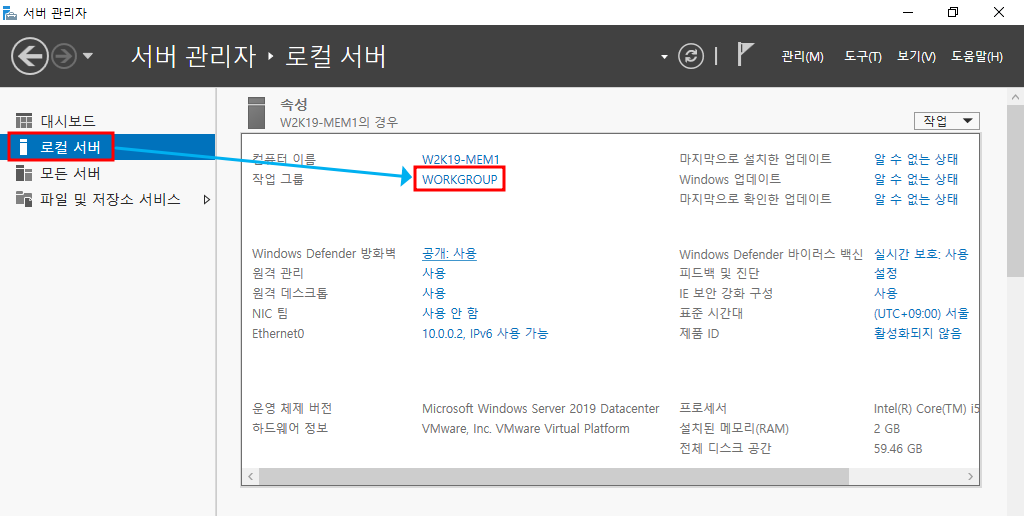Click 서버 관리자 in the breadcrumb title
Screen dimensions: 1024x516
point(194,57)
